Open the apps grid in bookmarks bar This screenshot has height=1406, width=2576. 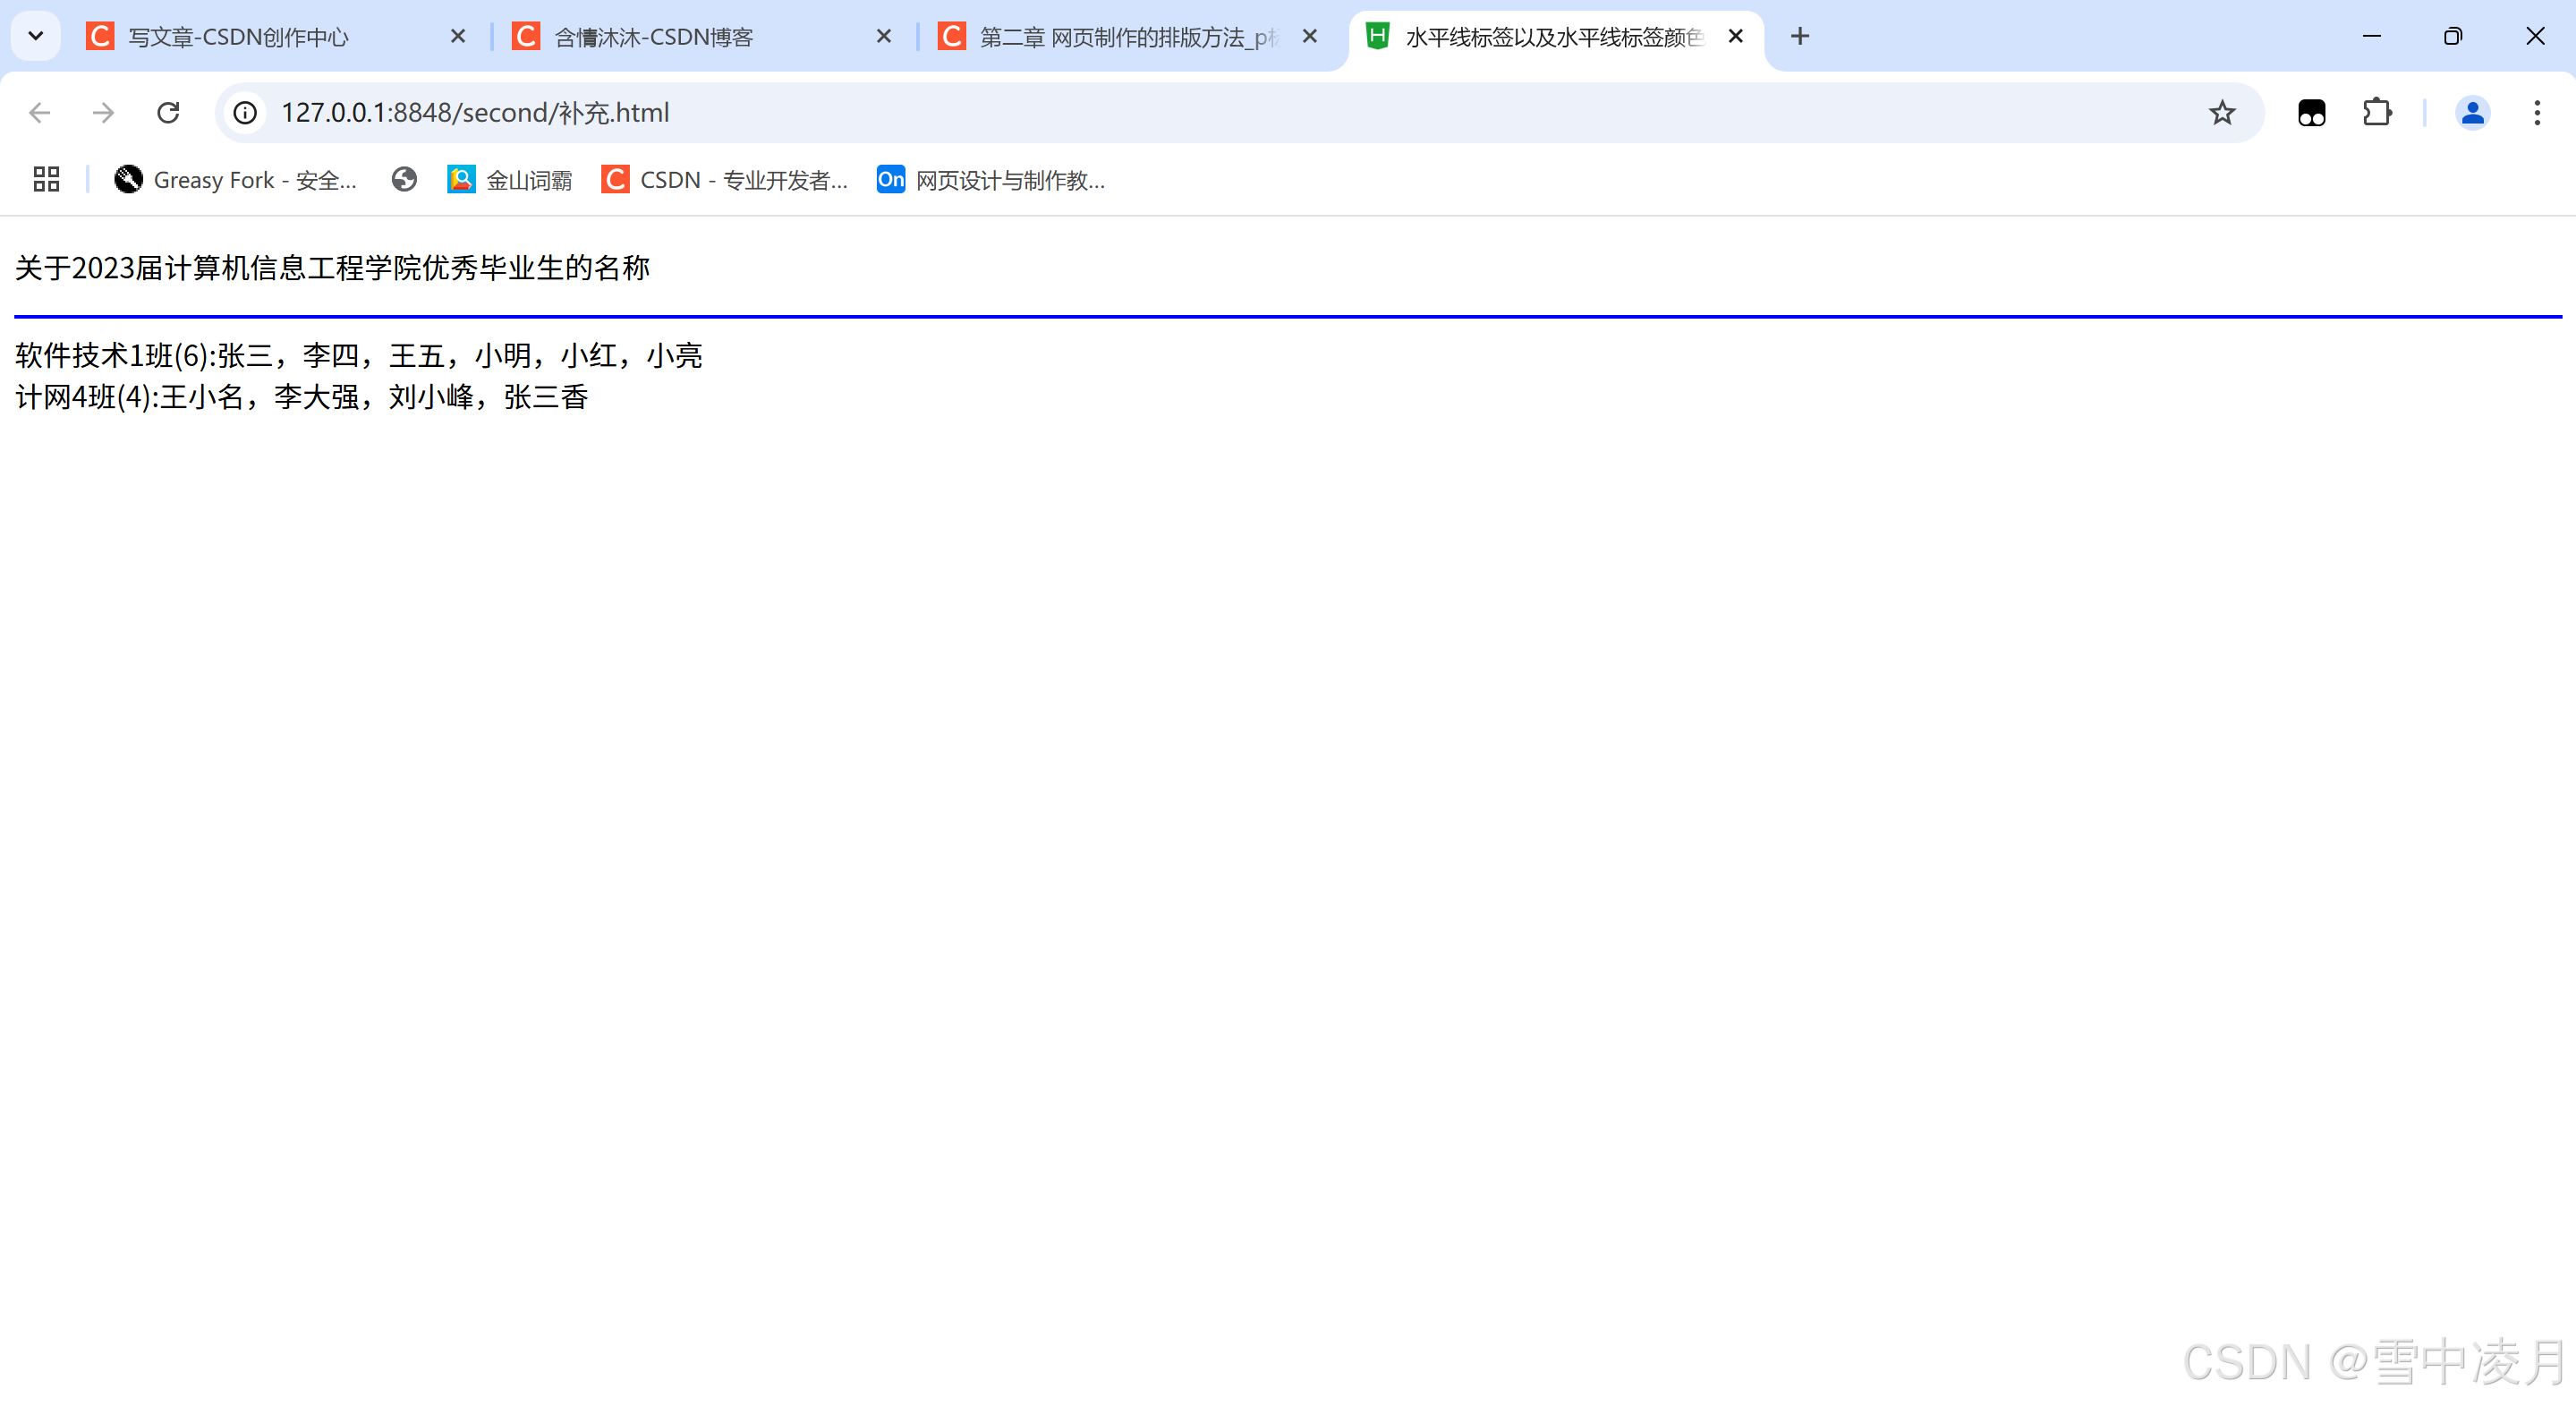46,180
